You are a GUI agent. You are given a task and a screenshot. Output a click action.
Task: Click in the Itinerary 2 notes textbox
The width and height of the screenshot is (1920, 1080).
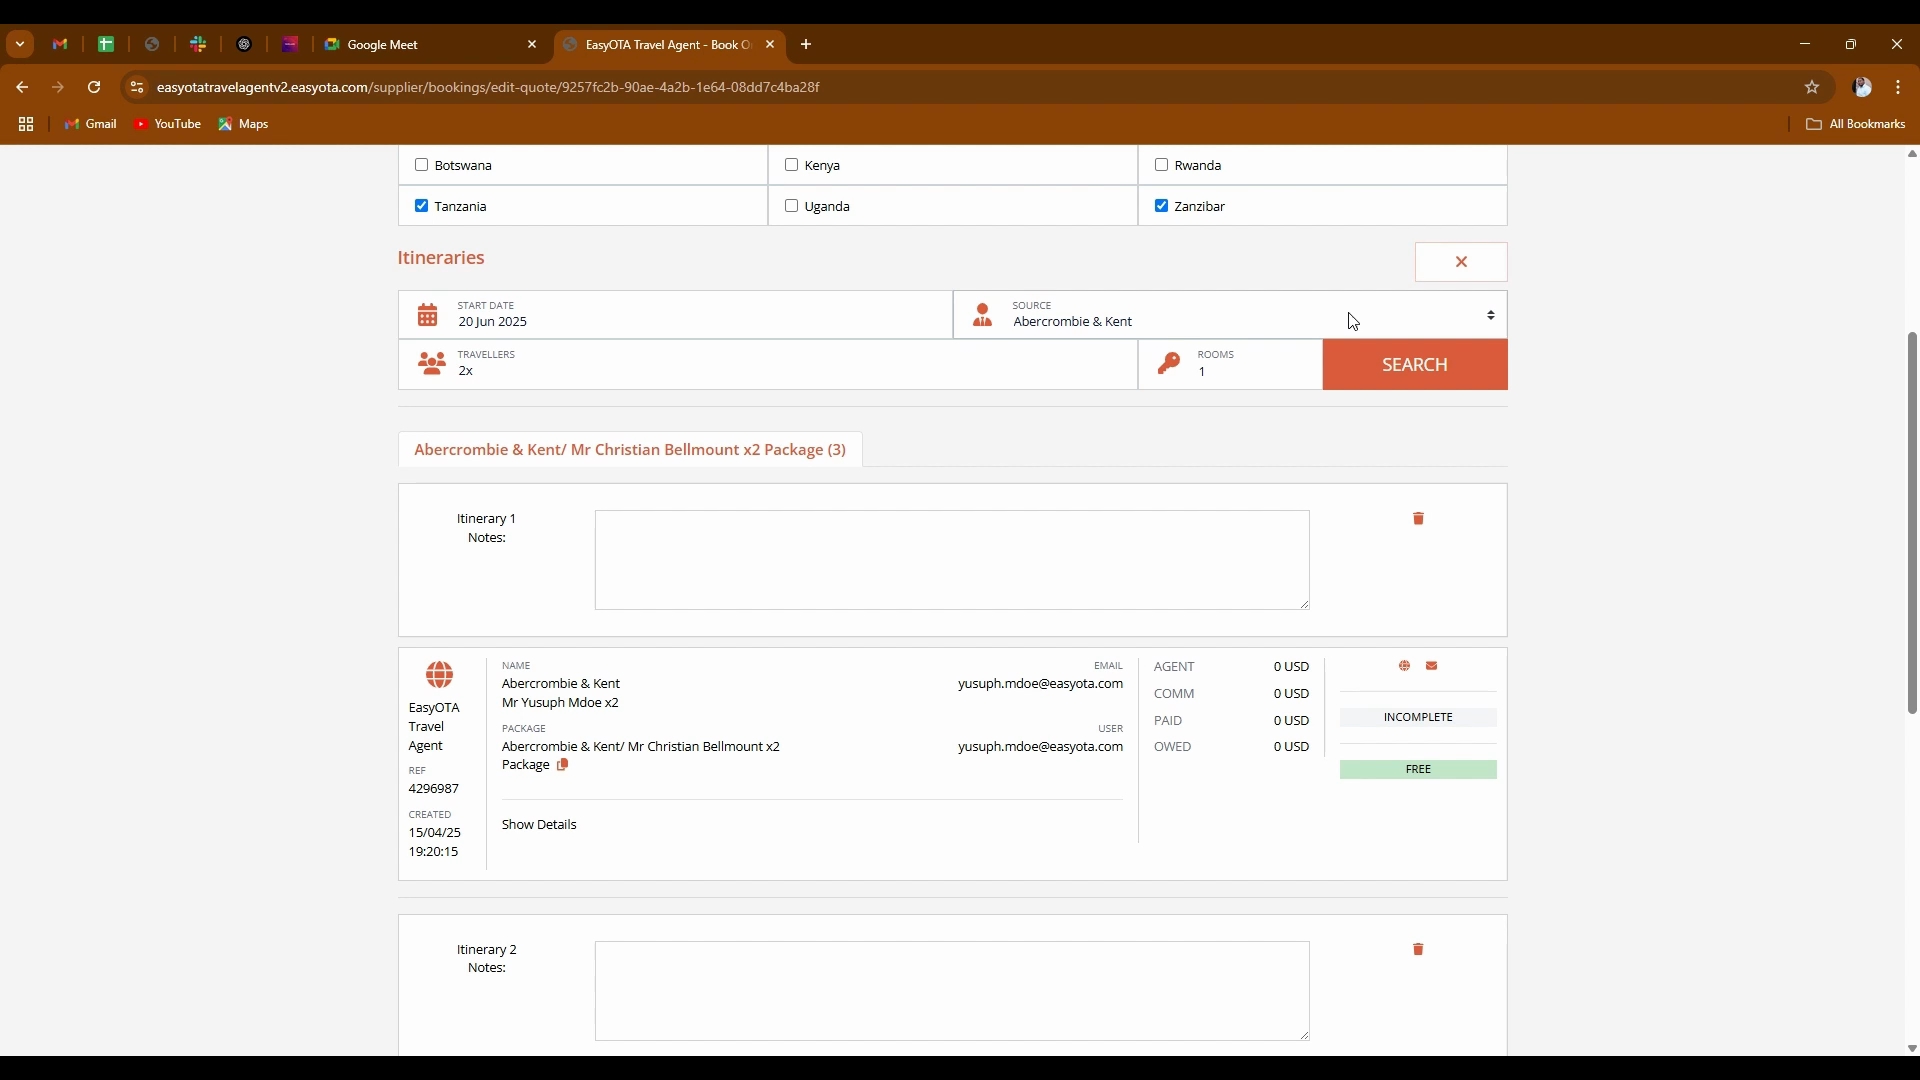(952, 991)
